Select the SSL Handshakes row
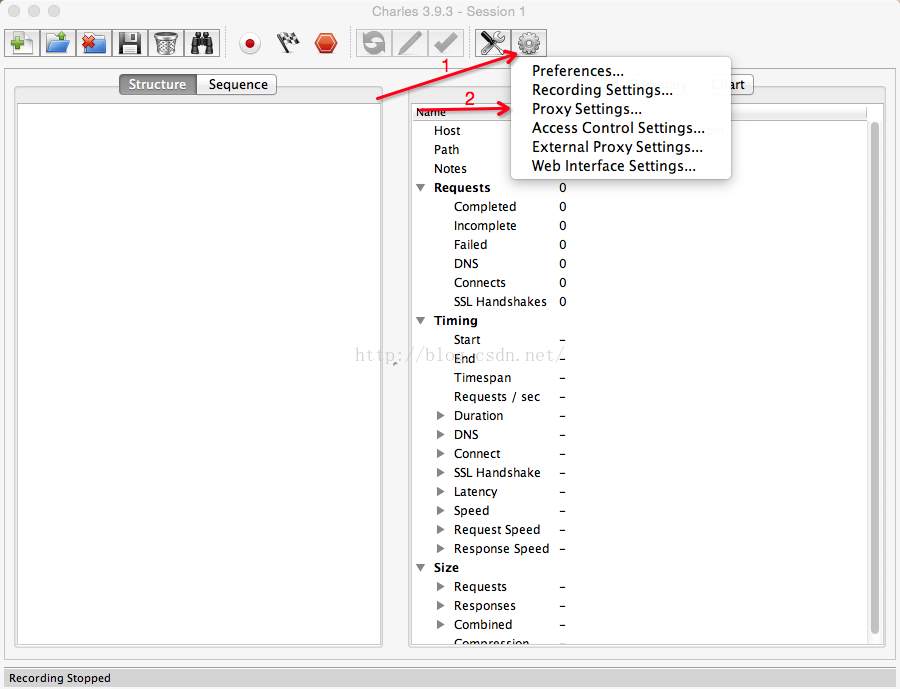The width and height of the screenshot is (900, 689). click(639, 301)
